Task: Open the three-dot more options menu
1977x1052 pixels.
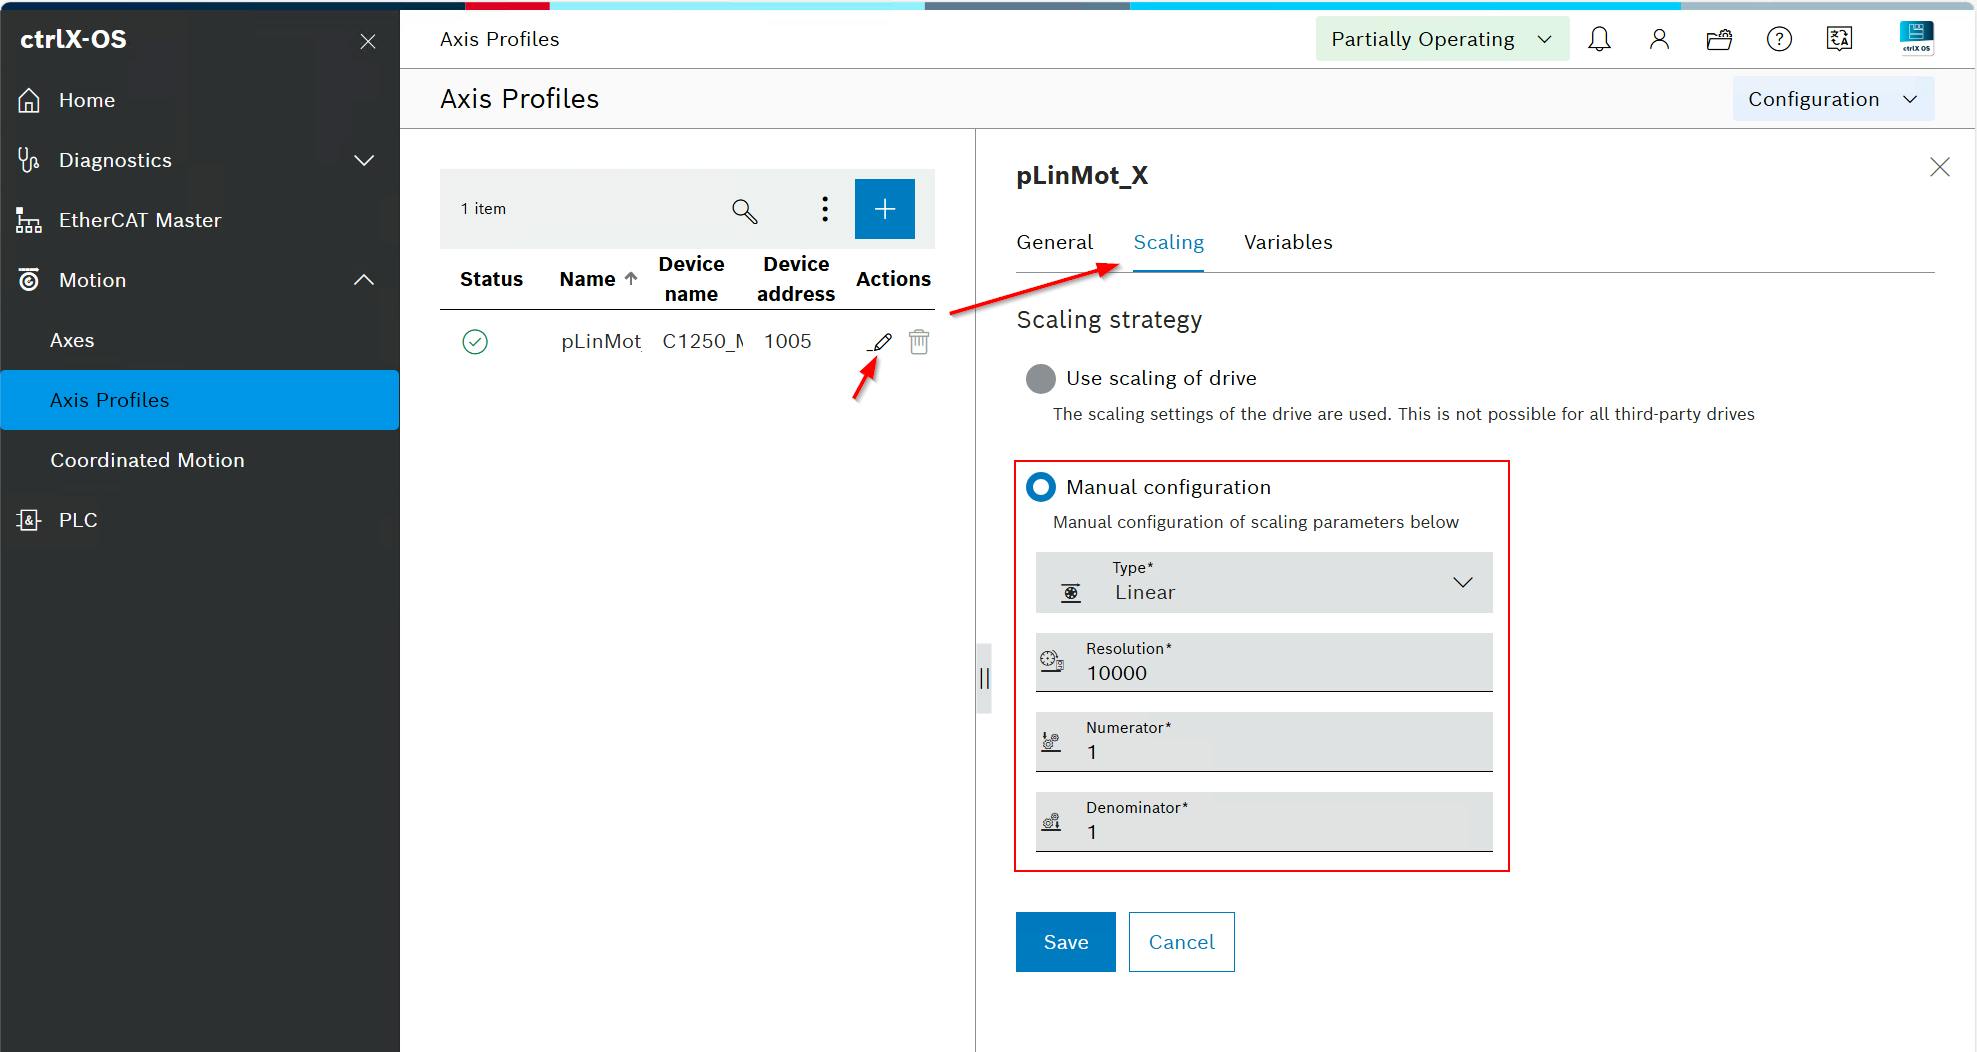Action: [824, 209]
